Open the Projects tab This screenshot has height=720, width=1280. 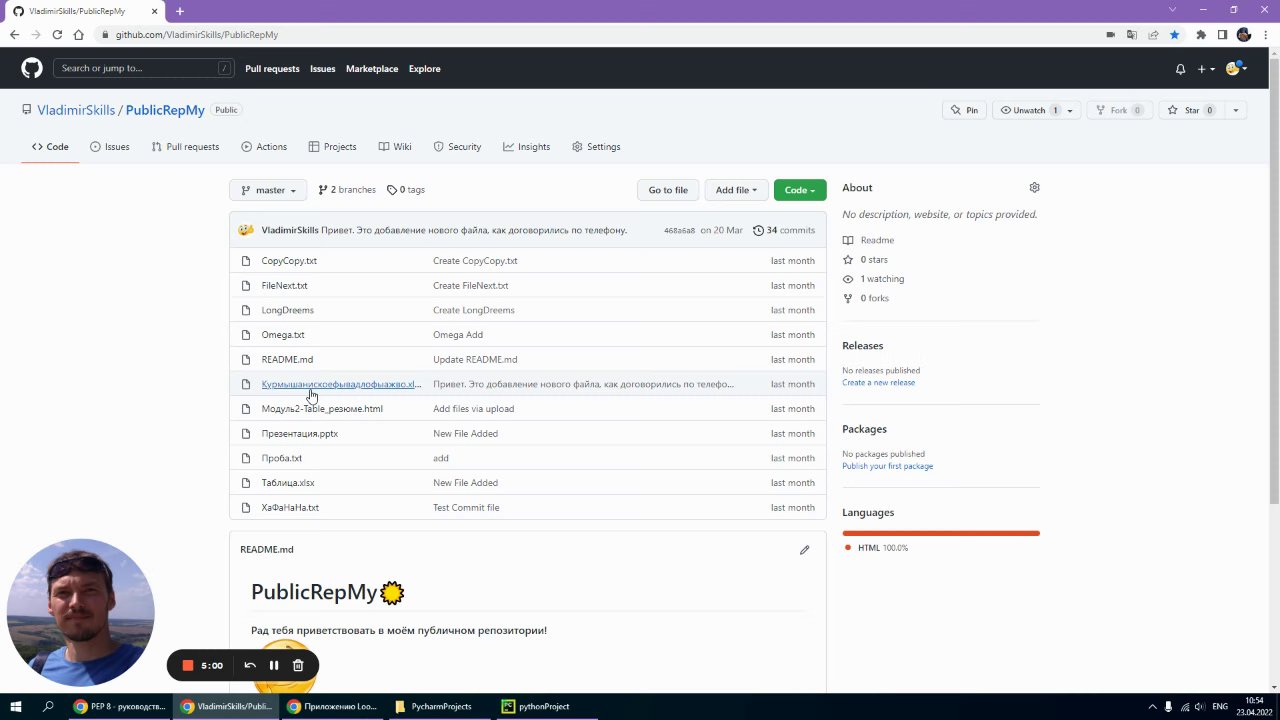tap(333, 147)
